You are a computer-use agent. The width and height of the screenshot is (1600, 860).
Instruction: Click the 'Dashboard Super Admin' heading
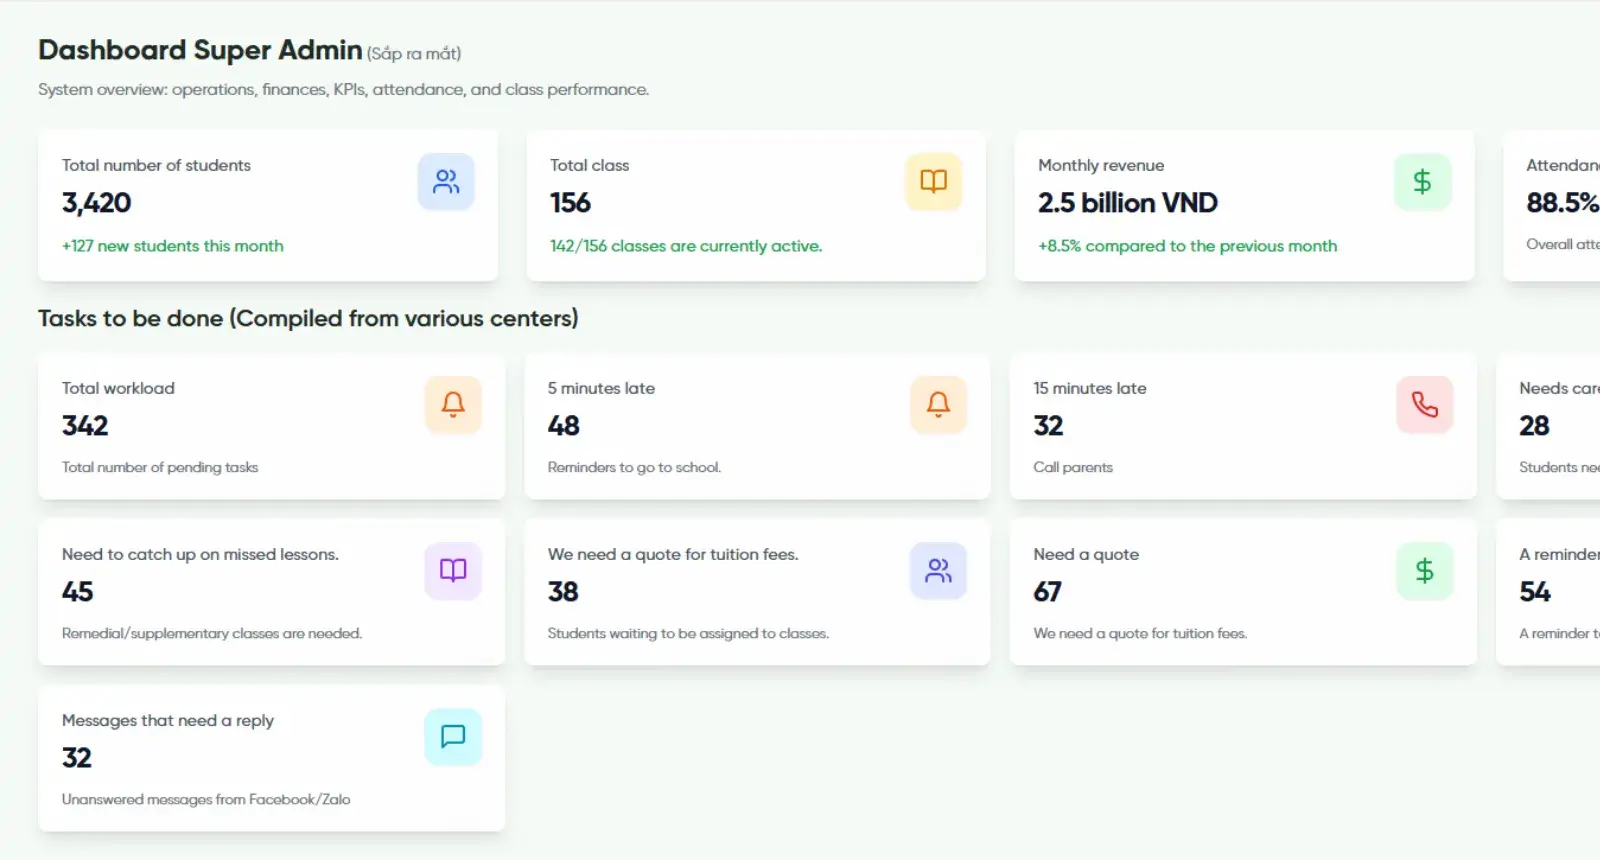tap(200, 50)
